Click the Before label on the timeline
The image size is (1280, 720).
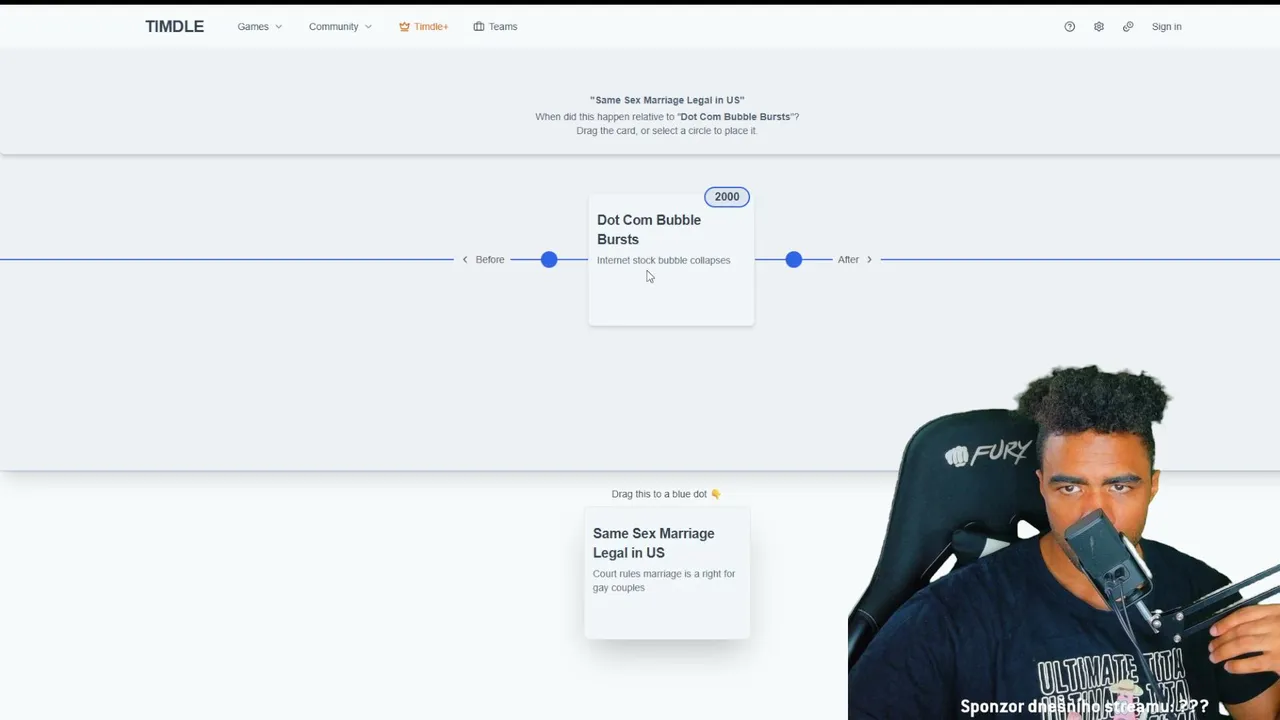[483, 260]
